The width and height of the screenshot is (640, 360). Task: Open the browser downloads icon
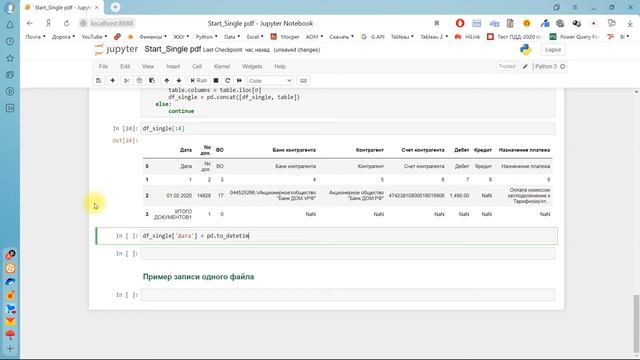(x=630, y=23)
